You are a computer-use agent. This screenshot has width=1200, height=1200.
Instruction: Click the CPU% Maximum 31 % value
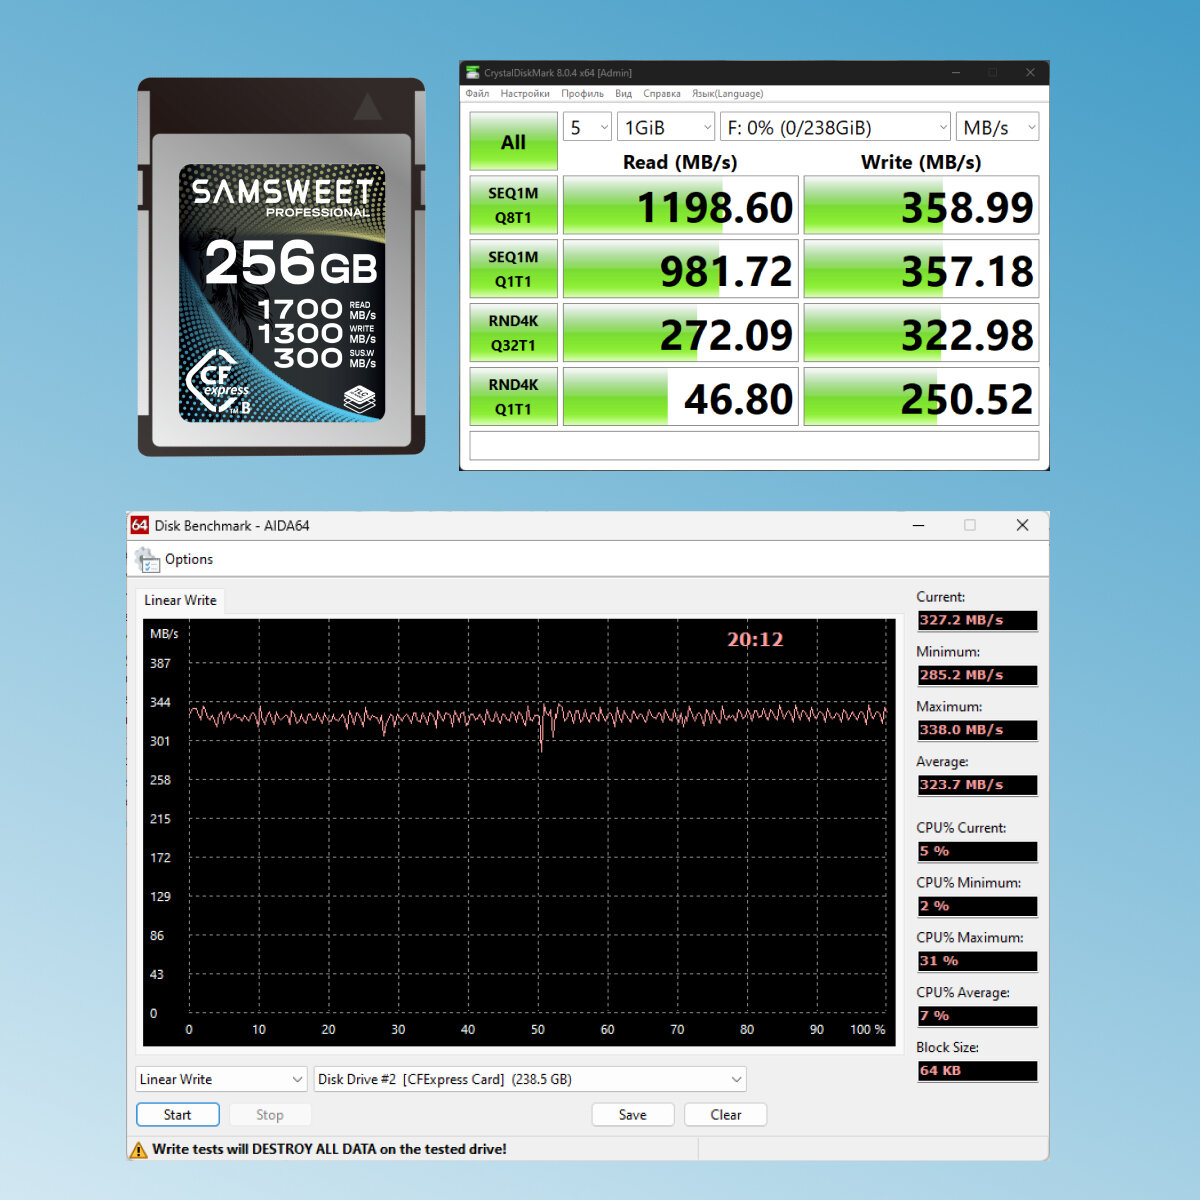click(x=977, y=961)
